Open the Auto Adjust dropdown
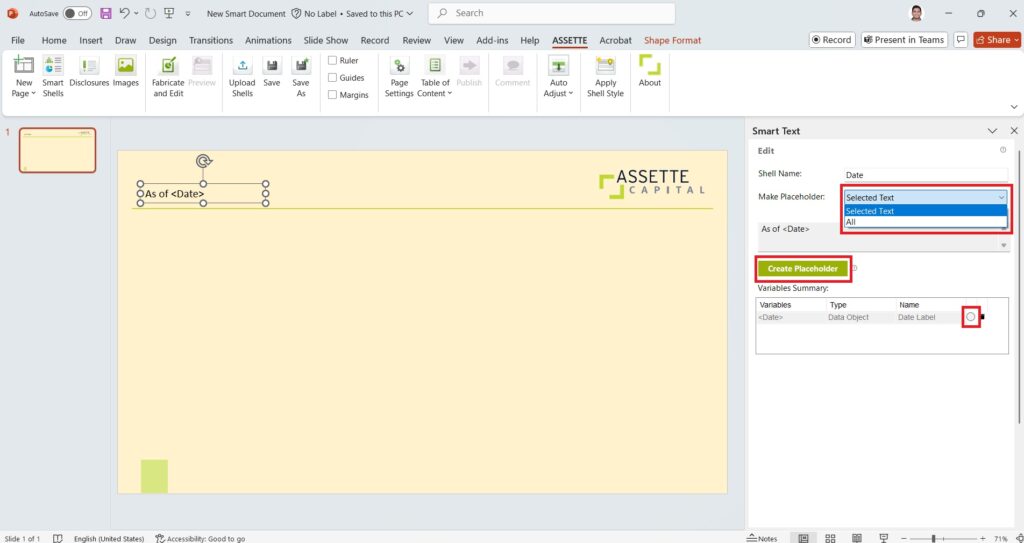This screenshot has height=543, width=1024. coord(558,76)
